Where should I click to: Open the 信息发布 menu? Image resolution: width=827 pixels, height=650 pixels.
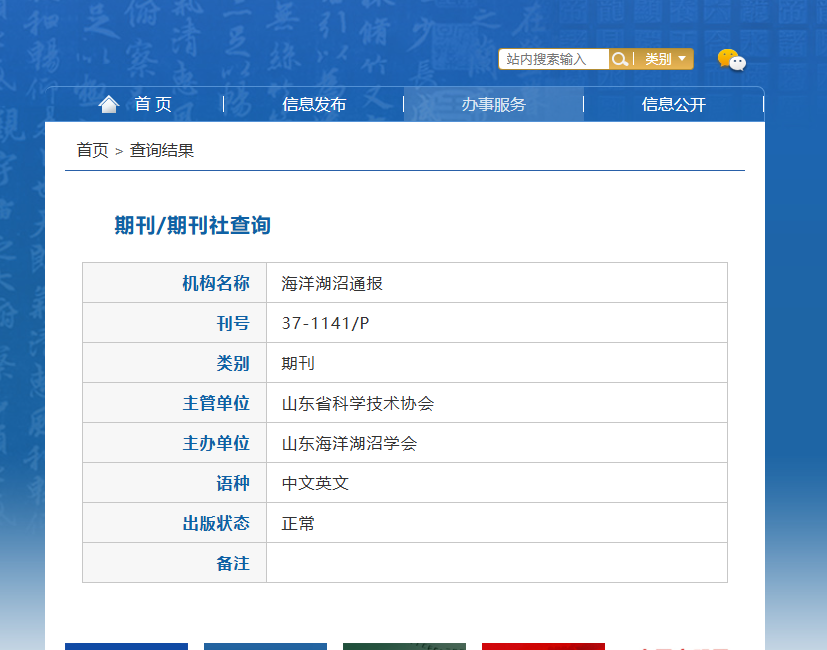coord(314,104)
